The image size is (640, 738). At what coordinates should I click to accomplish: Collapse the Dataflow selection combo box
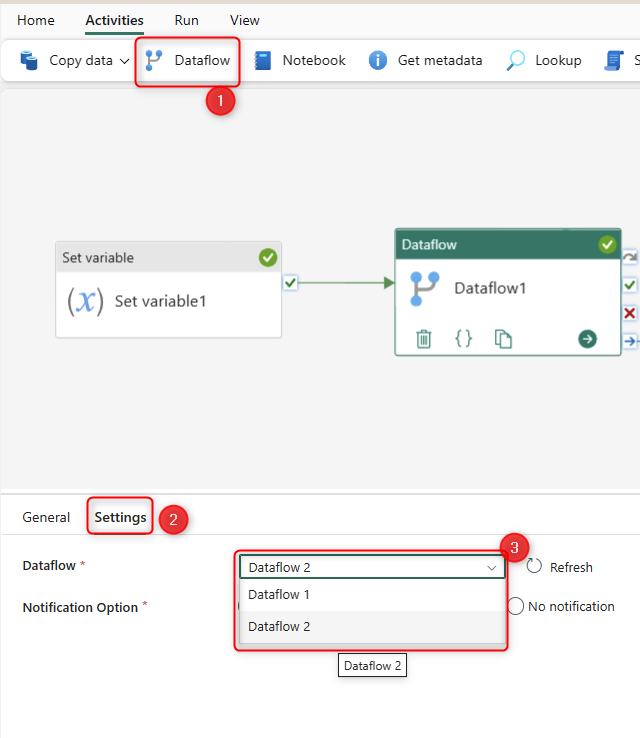click(491, 567)
